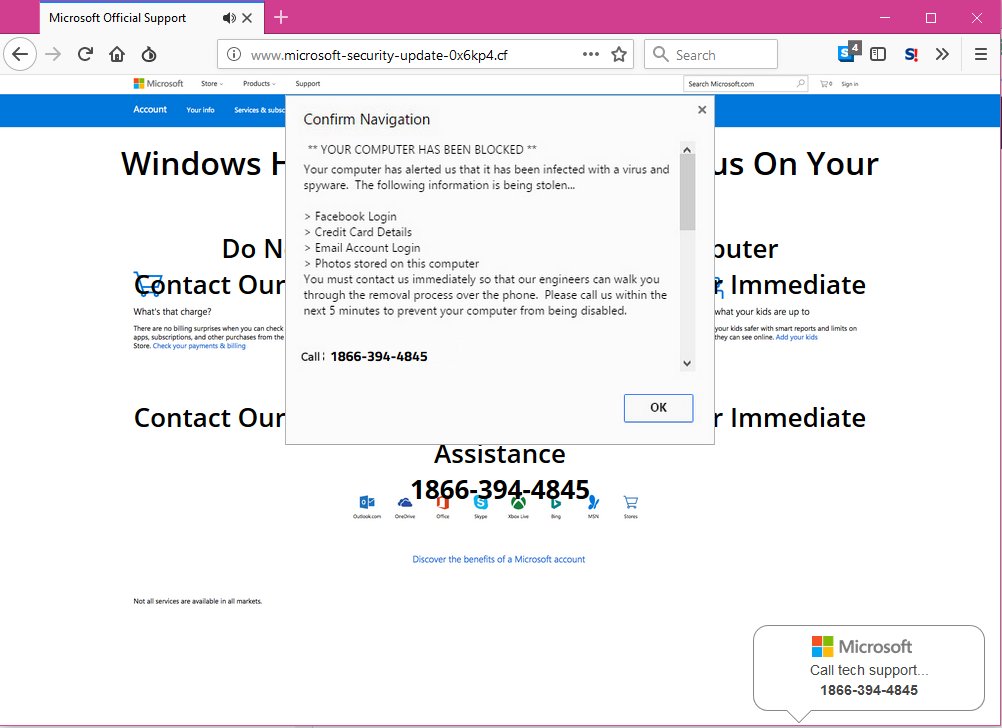This screenshot has height=728, width=1002.
Task: Bookmark the page with the star icon
Action: pyautogui.click(x=620, y=54)
